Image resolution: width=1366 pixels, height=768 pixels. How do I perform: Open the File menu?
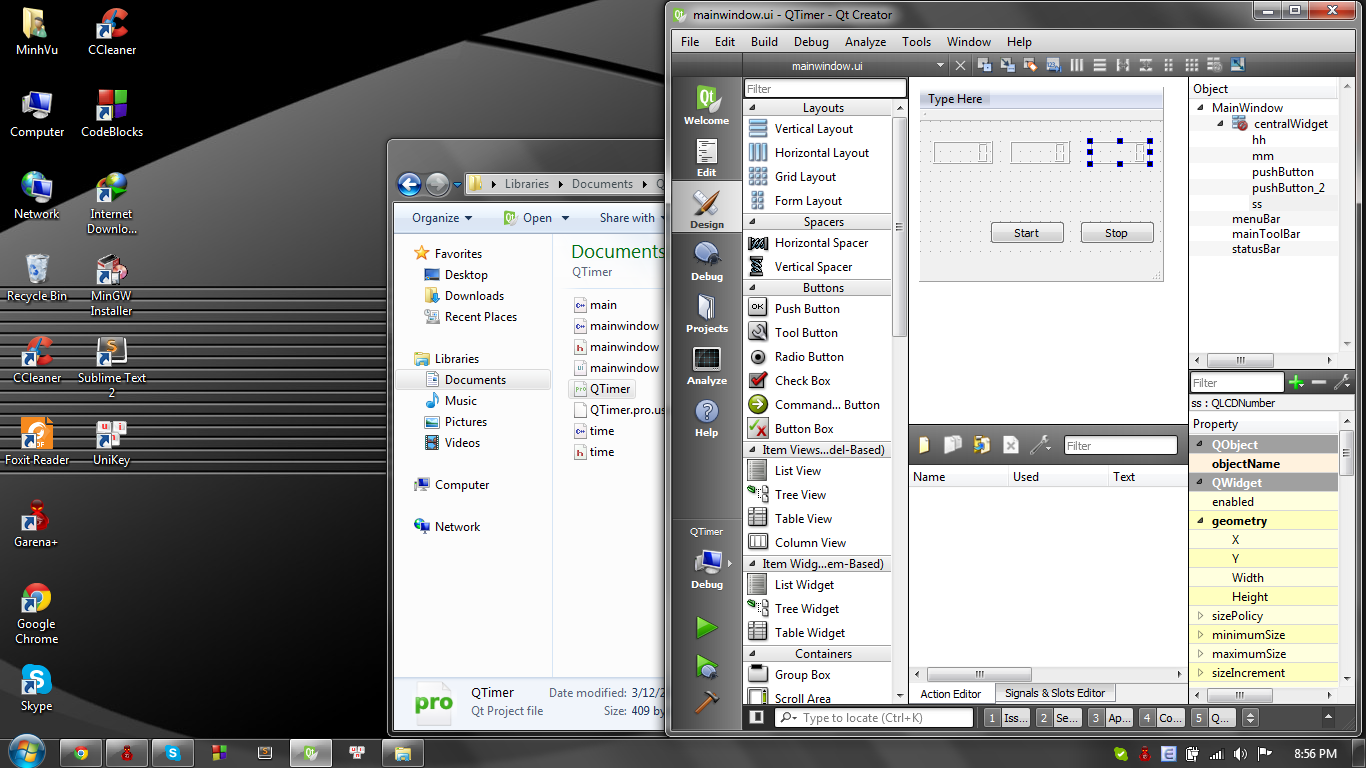pyautogui.click(x=690, y=41)
